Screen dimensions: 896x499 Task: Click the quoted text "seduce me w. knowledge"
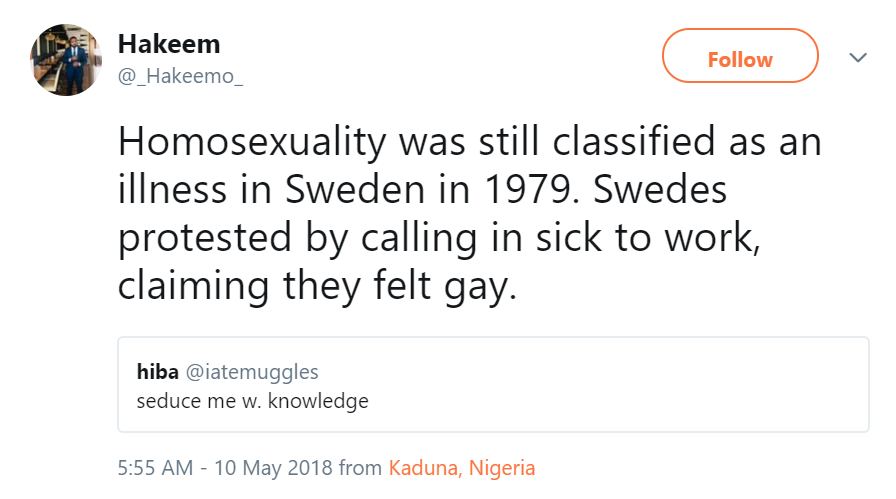click(x=253, y=402)
